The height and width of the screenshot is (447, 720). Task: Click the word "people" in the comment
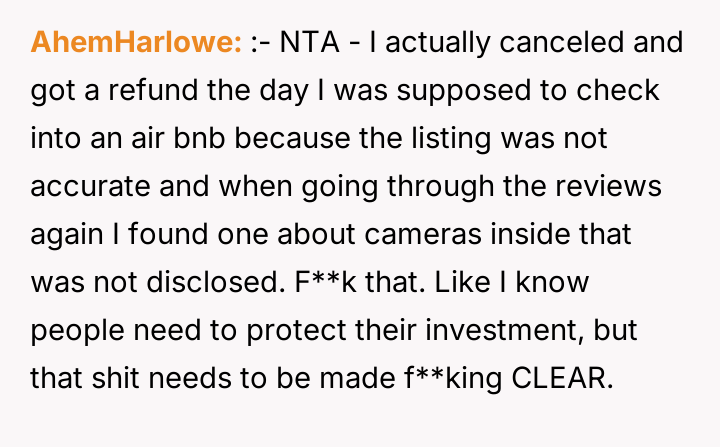pyautogui.click(x=73, y=329)
